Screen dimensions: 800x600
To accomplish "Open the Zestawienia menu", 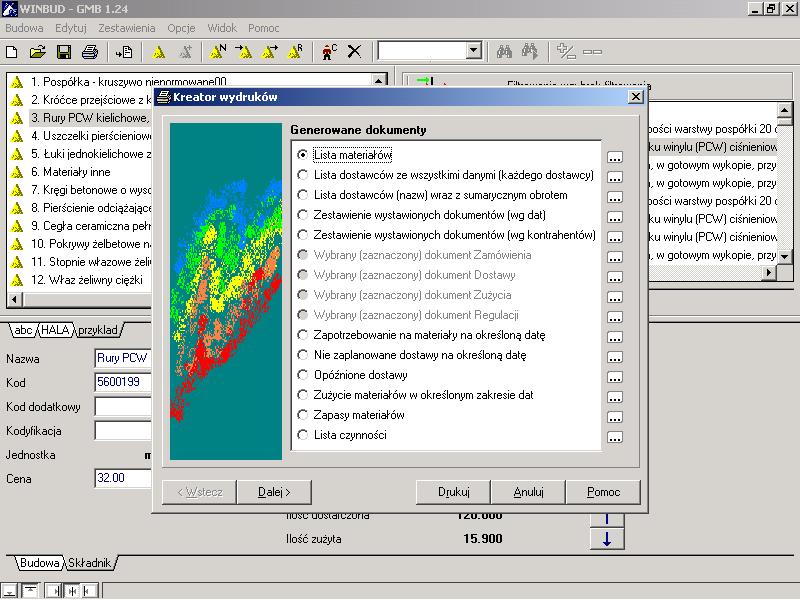I will coord(127,28).
